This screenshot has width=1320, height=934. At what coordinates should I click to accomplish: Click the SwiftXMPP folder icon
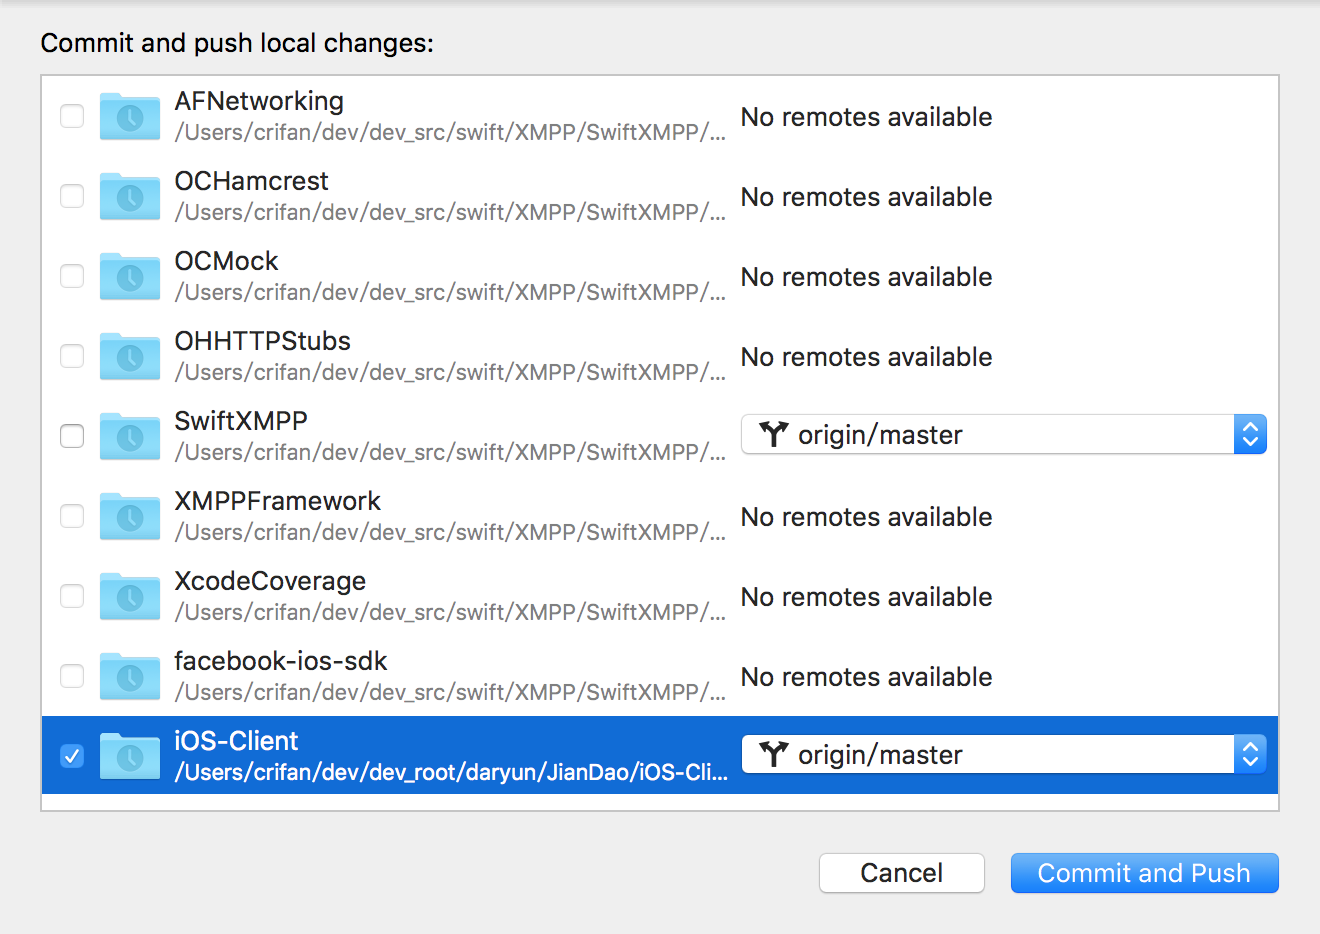click(130, 437)
